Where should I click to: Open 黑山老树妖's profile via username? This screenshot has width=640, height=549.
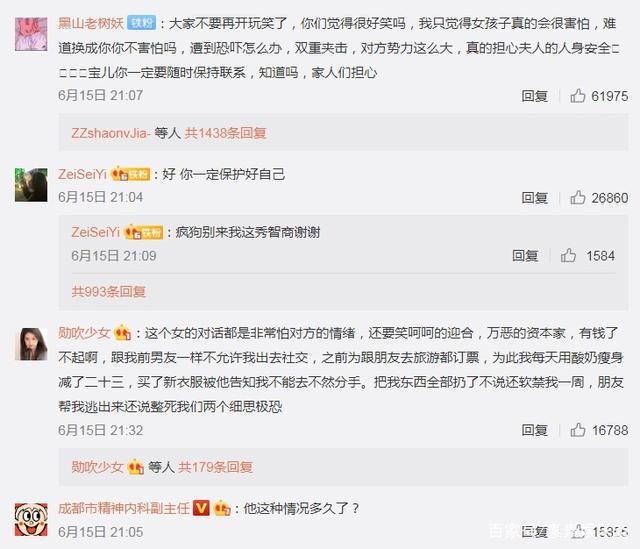coord(91,23)
